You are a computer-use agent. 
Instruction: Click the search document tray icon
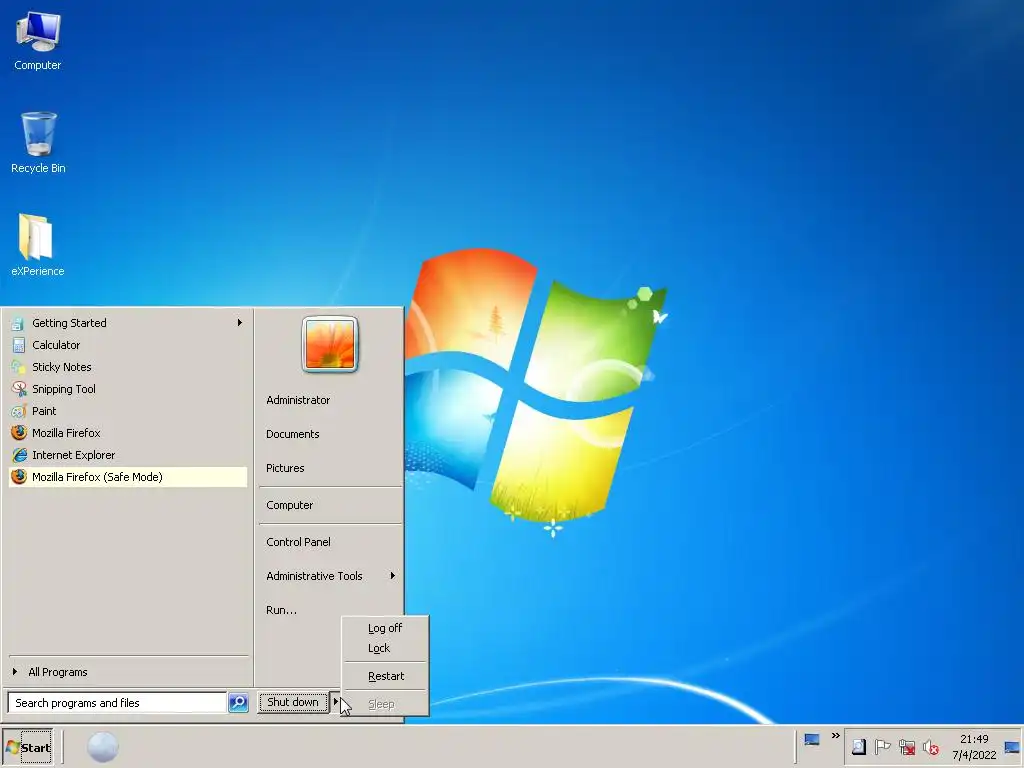pyautogui.click(x=859, y=747)
